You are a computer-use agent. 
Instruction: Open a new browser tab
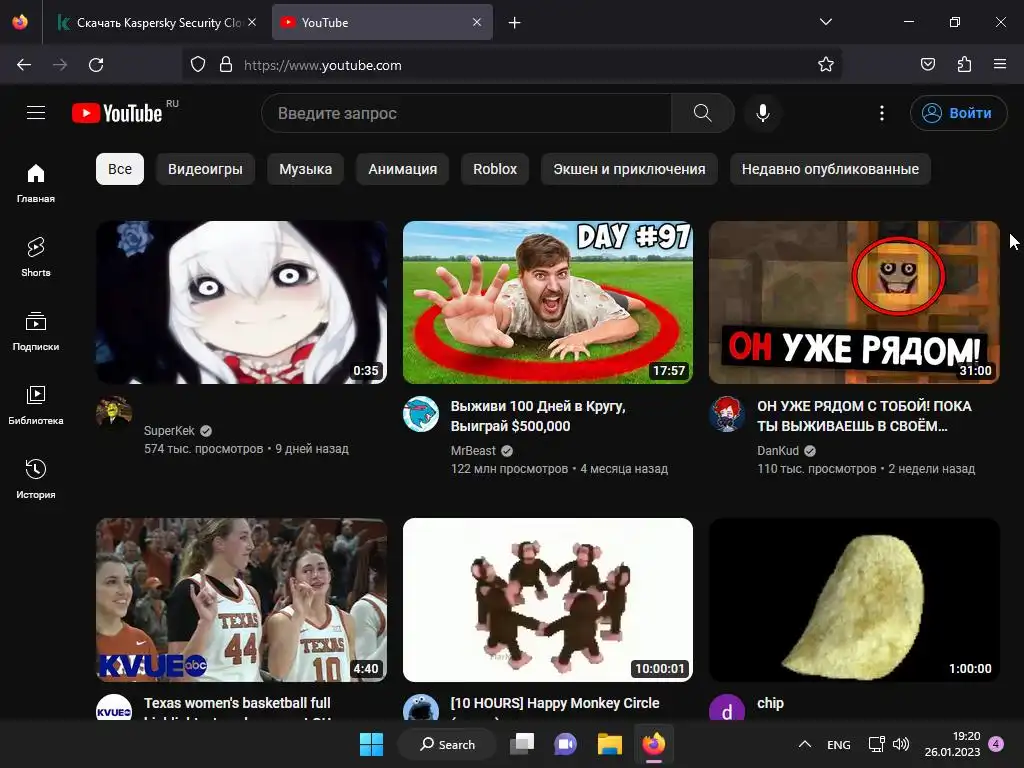(515, 23)
